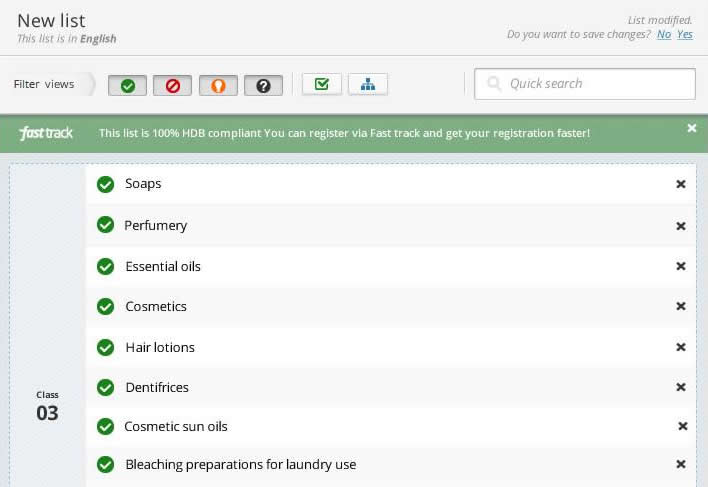This screenshot has width=708, height=487.
Task: Choose No to discard list changes
Action: 664,34
